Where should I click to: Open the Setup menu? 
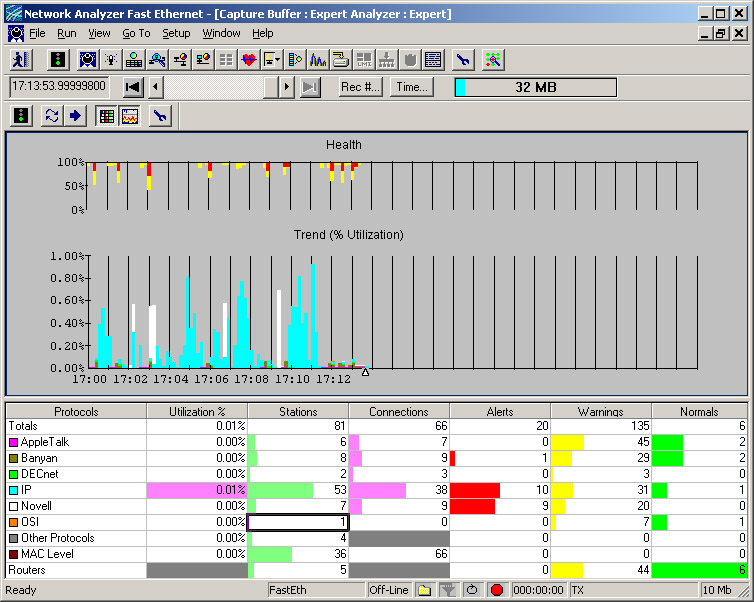[176, 33]
